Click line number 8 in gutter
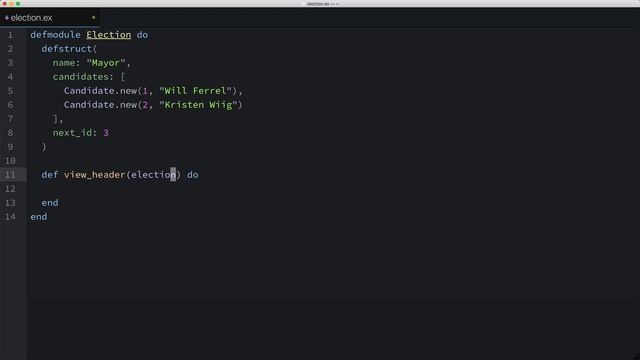Image resolution: width=640 pixels, height=360 pixels. point(10,133)
